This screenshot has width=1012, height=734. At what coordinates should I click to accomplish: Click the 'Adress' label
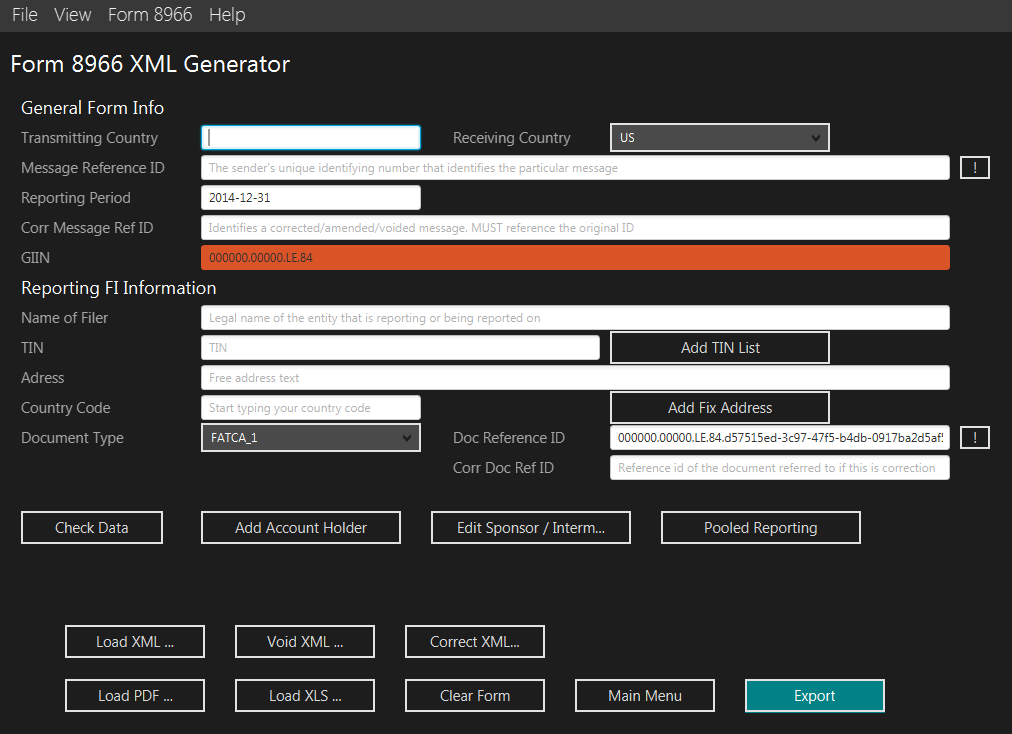point(43,378)
